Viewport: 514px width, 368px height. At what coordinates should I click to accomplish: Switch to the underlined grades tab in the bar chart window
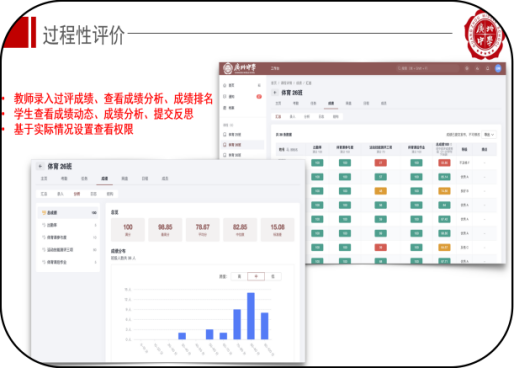coord(104,179)
